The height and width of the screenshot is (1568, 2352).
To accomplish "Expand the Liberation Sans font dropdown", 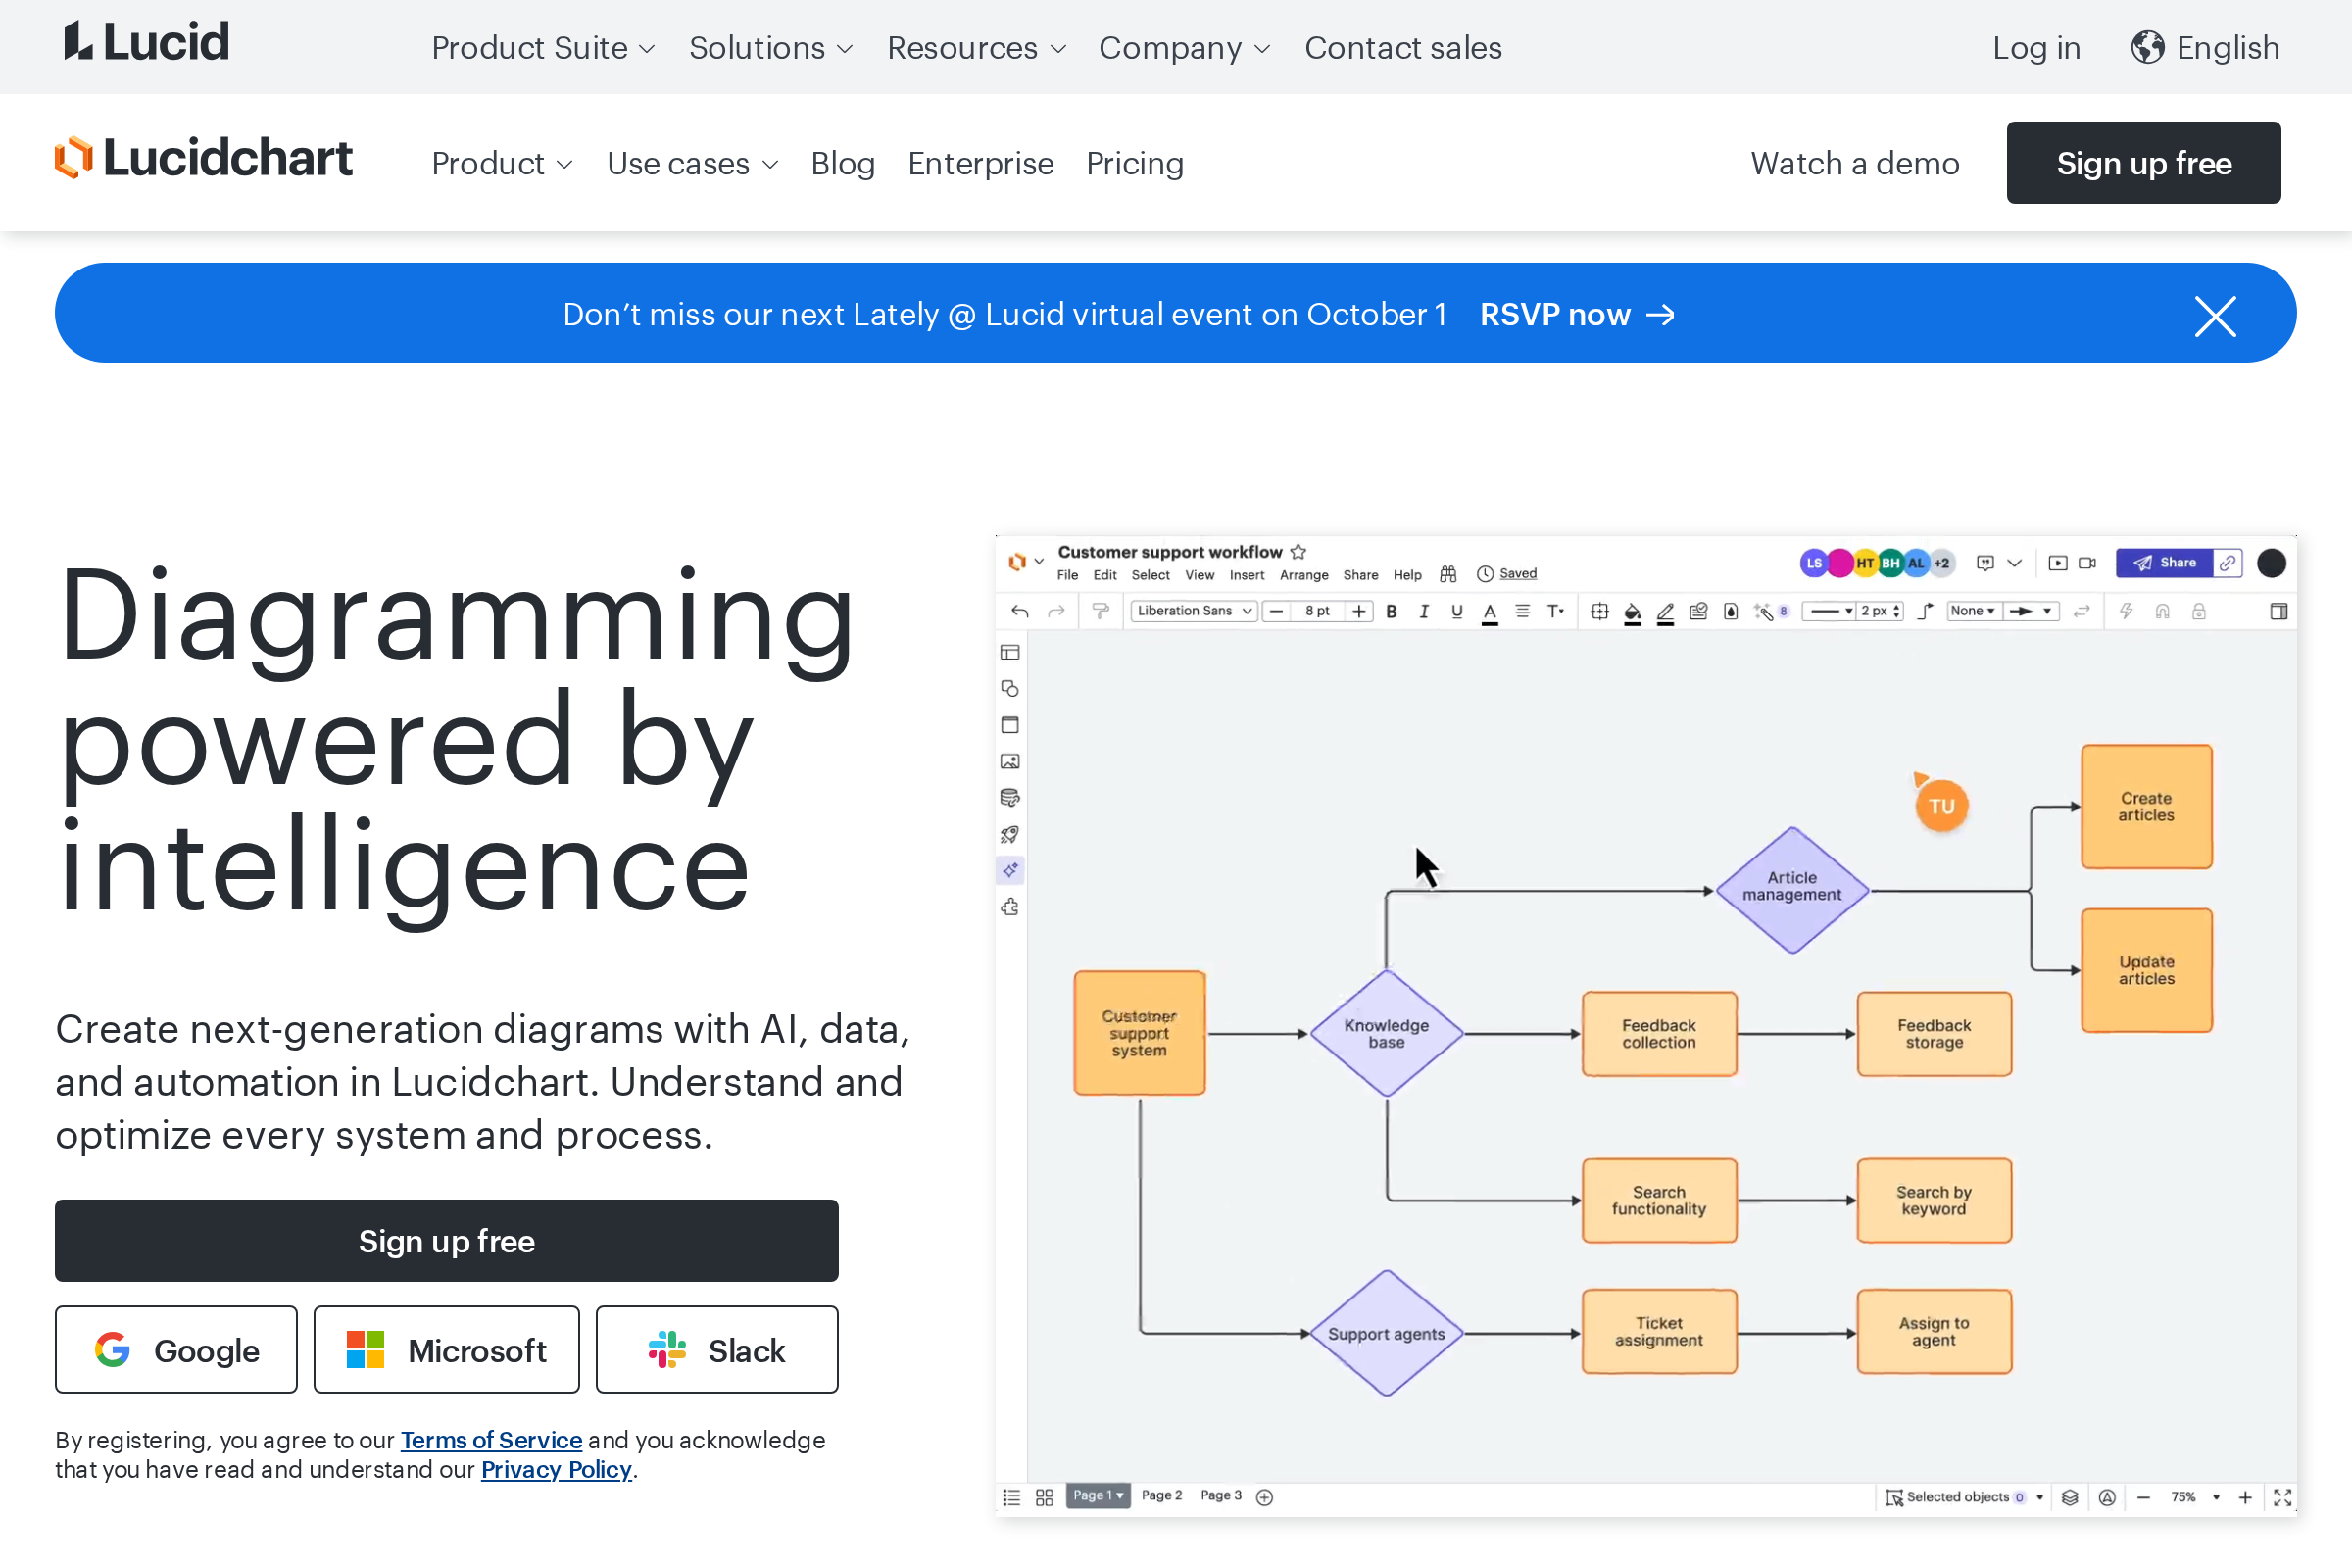I will click(1193, 610).
